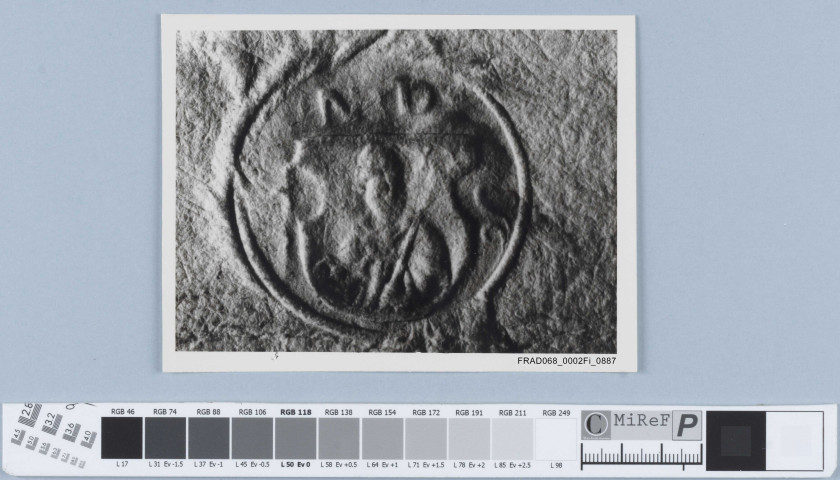
Task: Click the RGB 249 white patch
Action: [556, 438]
